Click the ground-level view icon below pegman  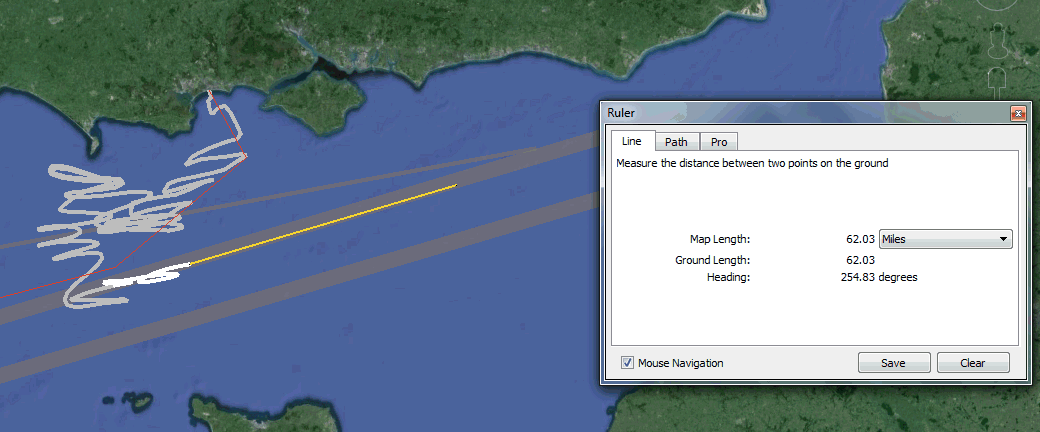996,79
